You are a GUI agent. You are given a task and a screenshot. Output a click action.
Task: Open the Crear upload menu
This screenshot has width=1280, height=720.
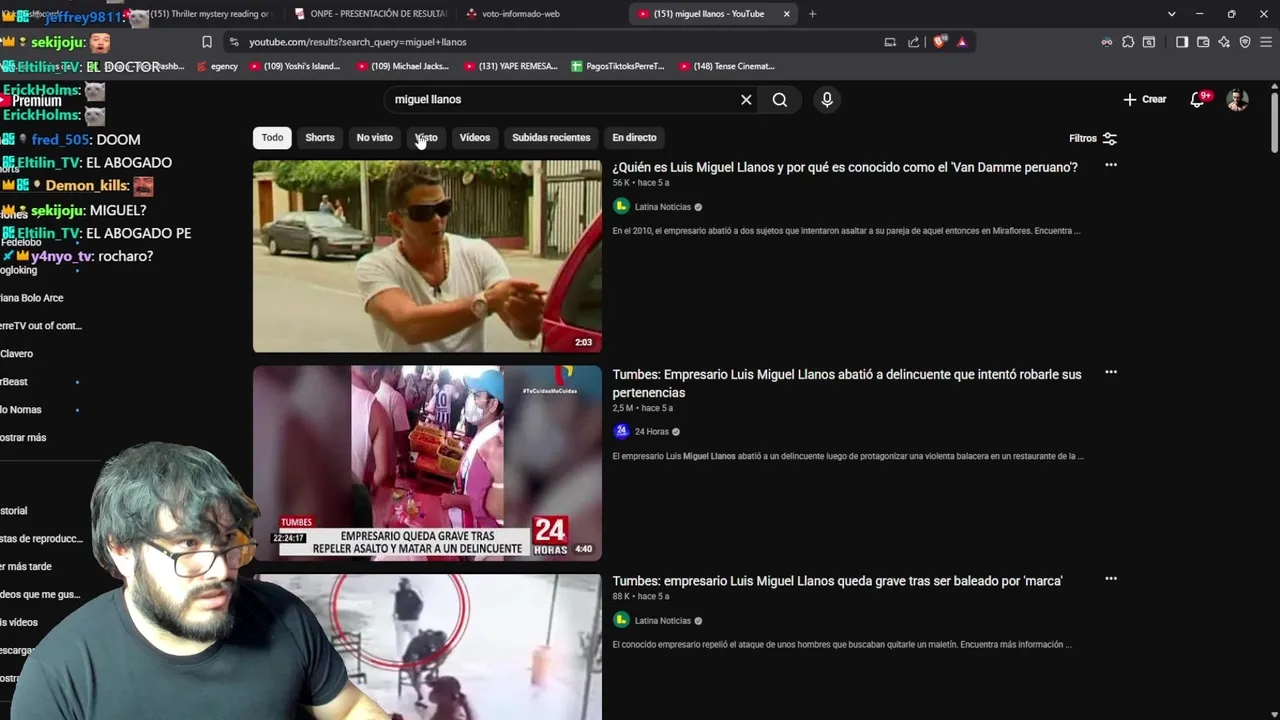(x=1145, y=100)
